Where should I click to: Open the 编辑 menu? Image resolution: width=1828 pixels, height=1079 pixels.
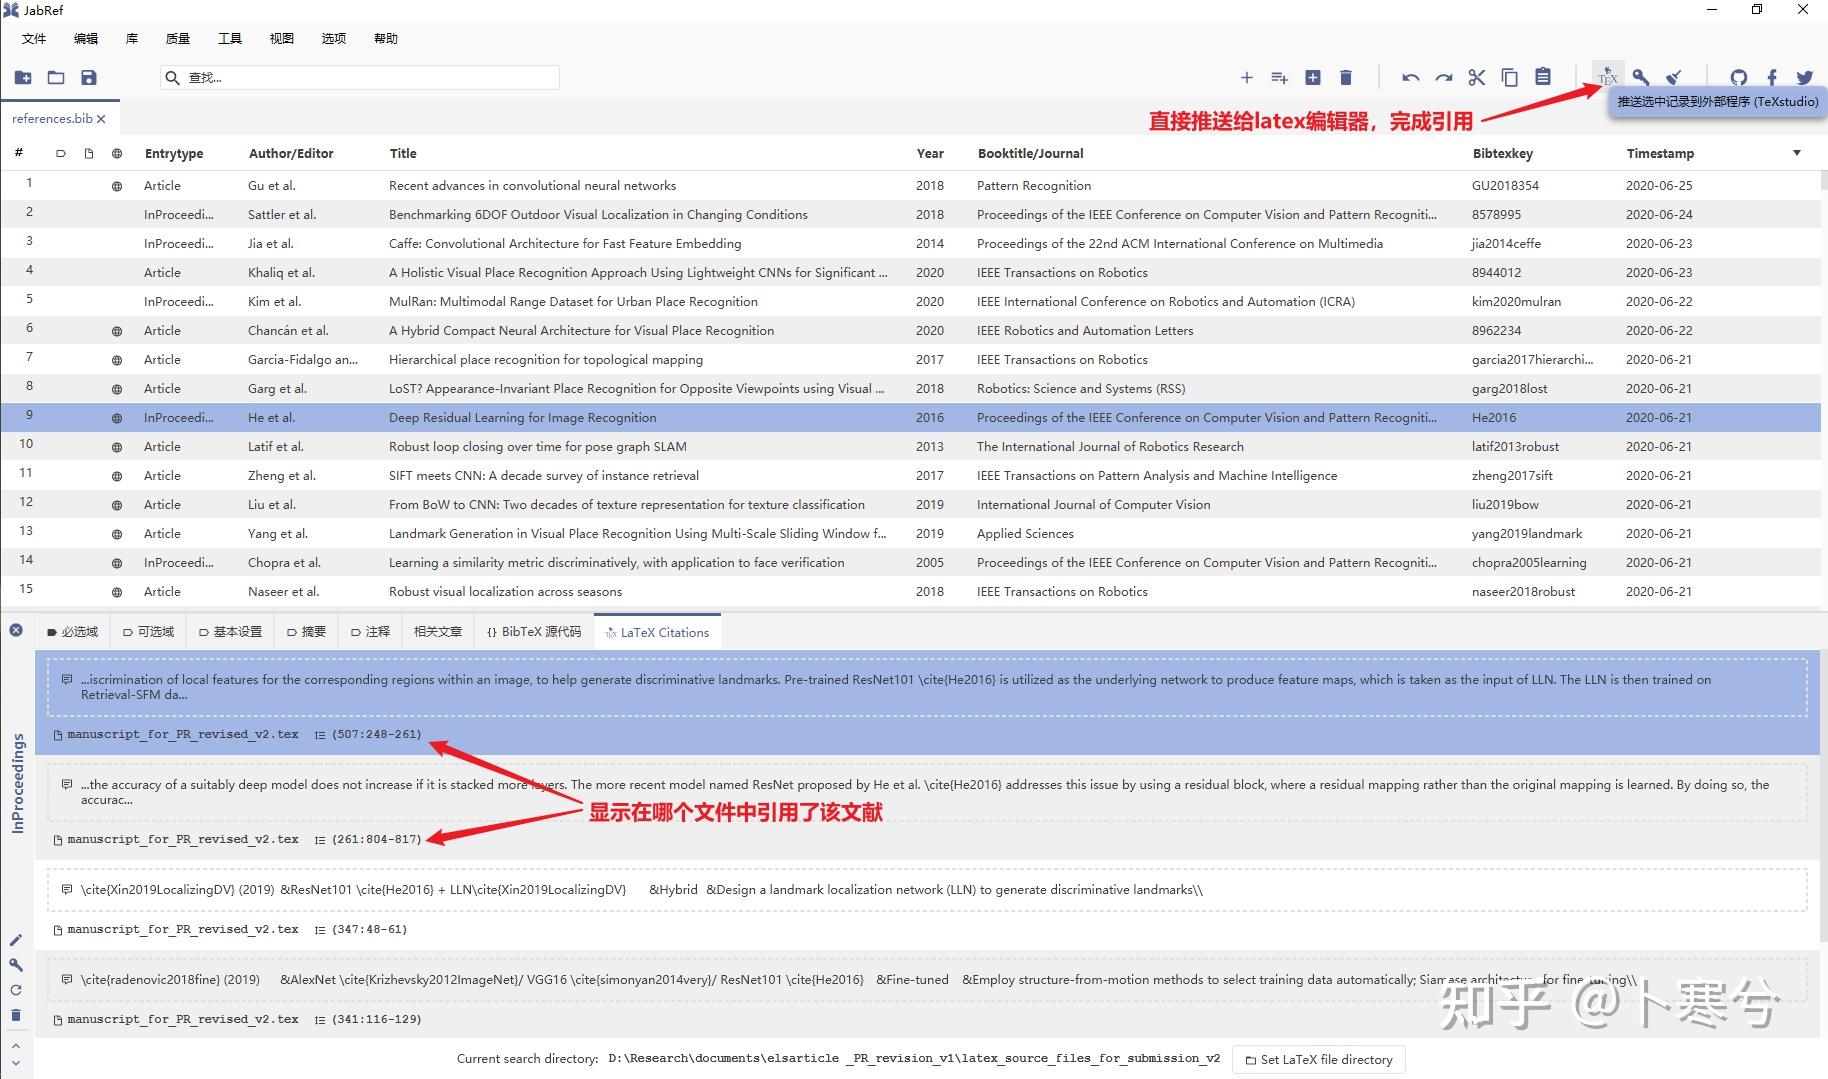coord(86,38)
